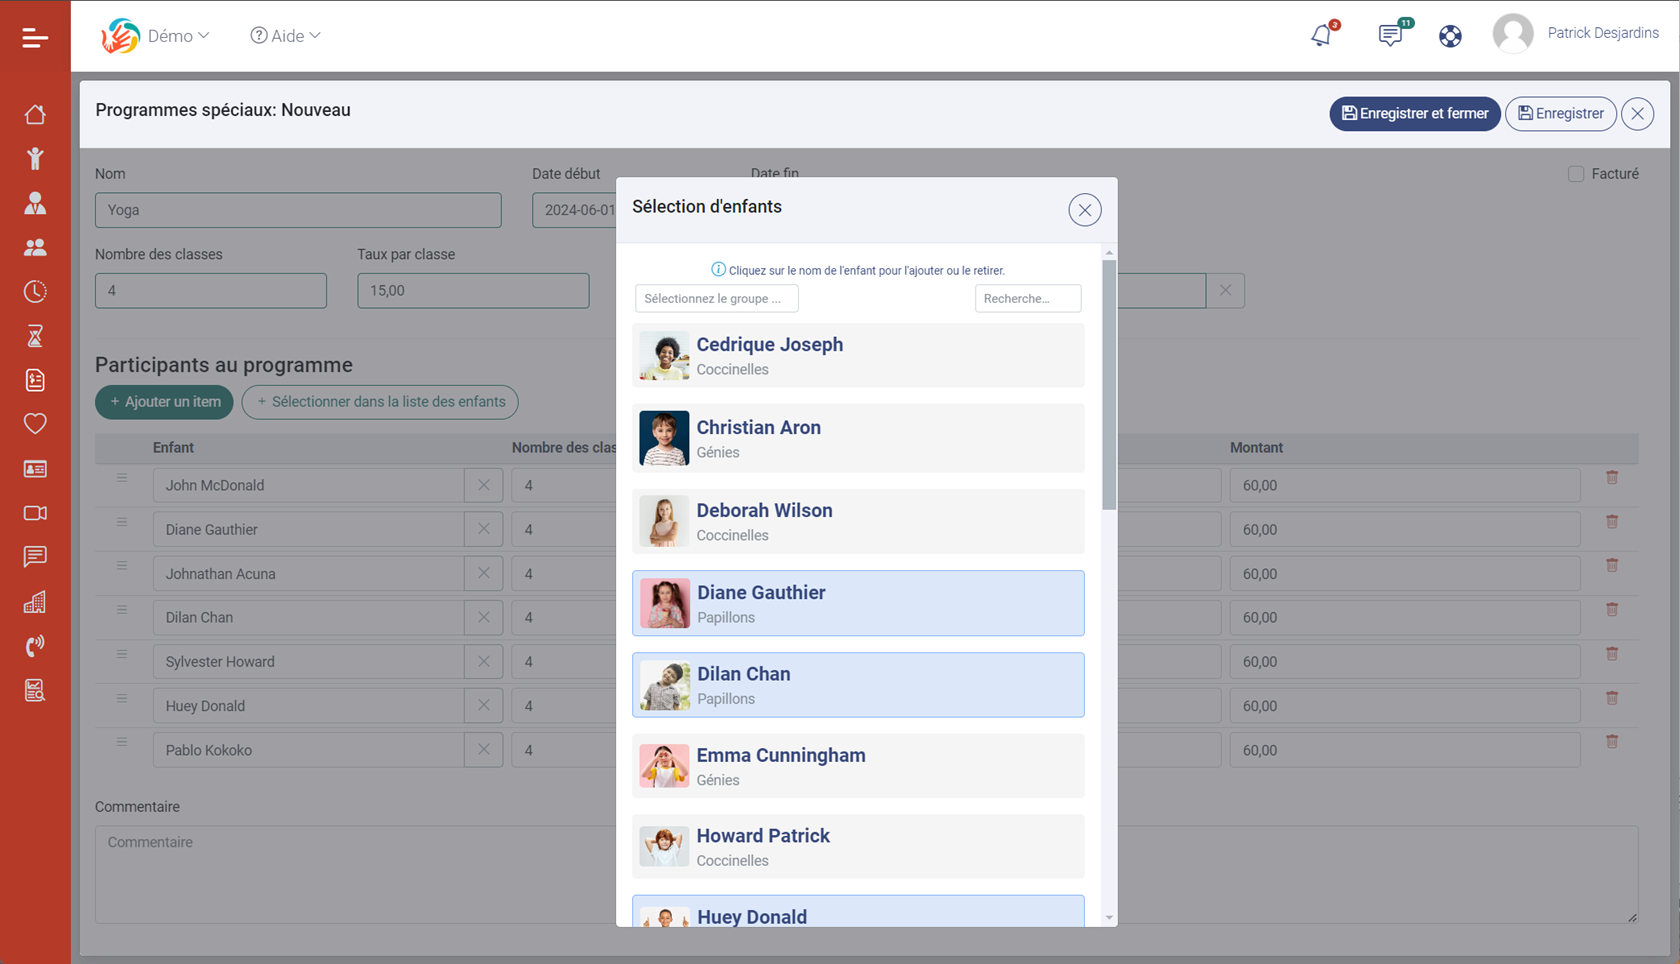Expand the Aide help menu

286,36
